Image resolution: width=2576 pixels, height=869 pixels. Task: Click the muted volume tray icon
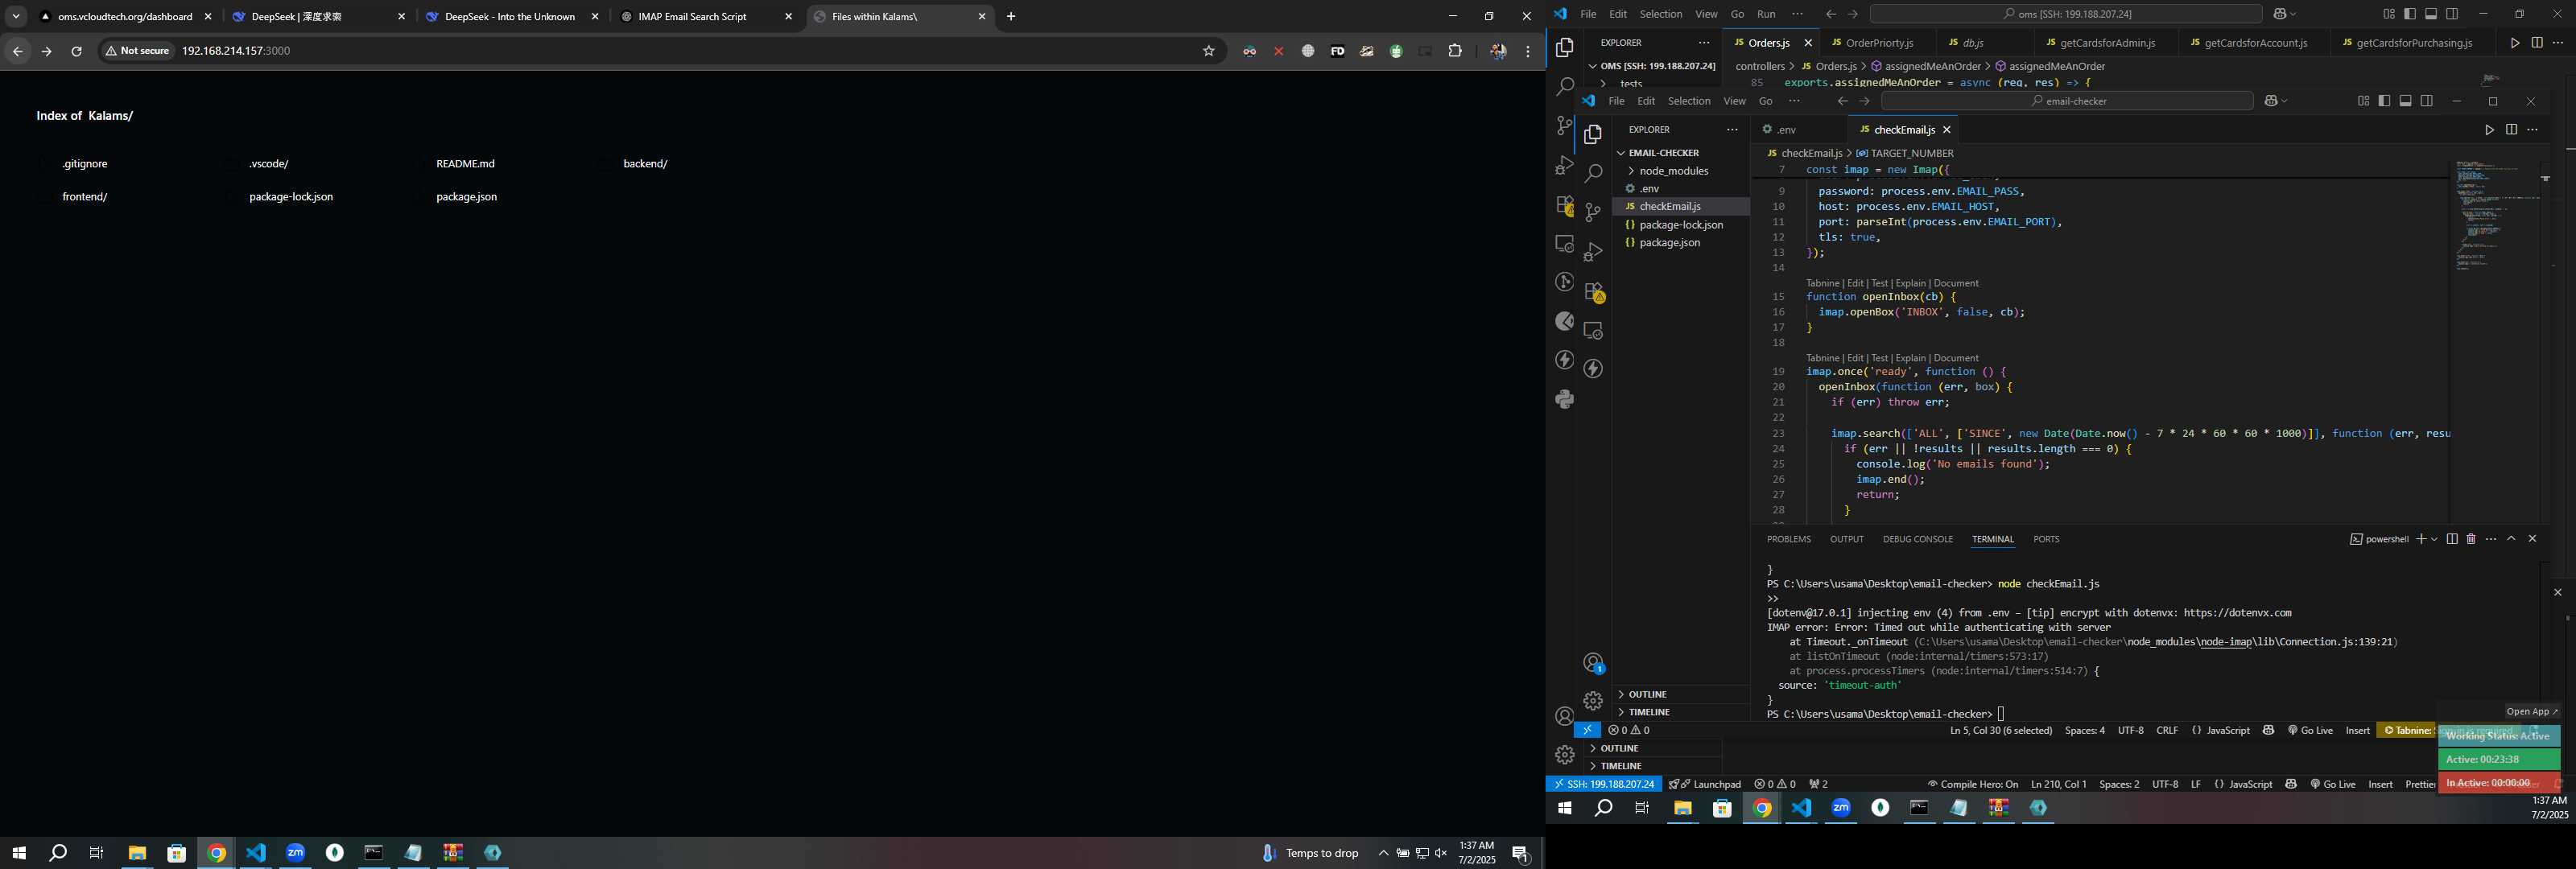[1441, 853]
